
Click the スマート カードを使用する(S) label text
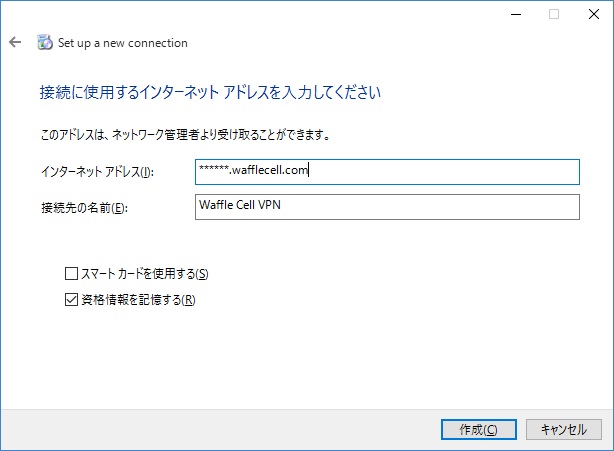144,274
